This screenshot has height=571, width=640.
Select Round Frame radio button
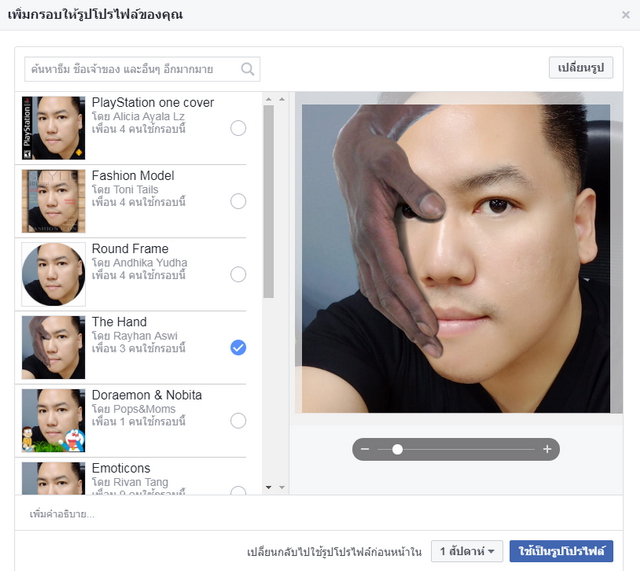238,274
